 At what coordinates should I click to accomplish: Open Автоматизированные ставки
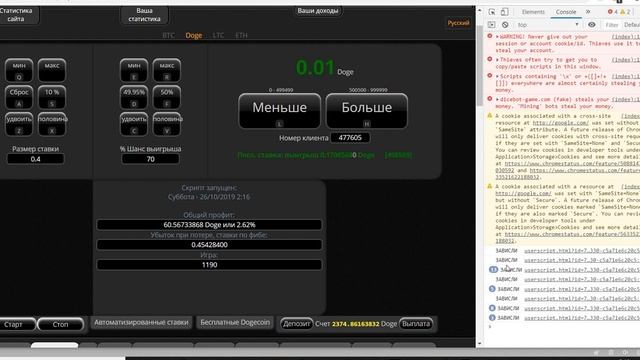click(141, 322)
